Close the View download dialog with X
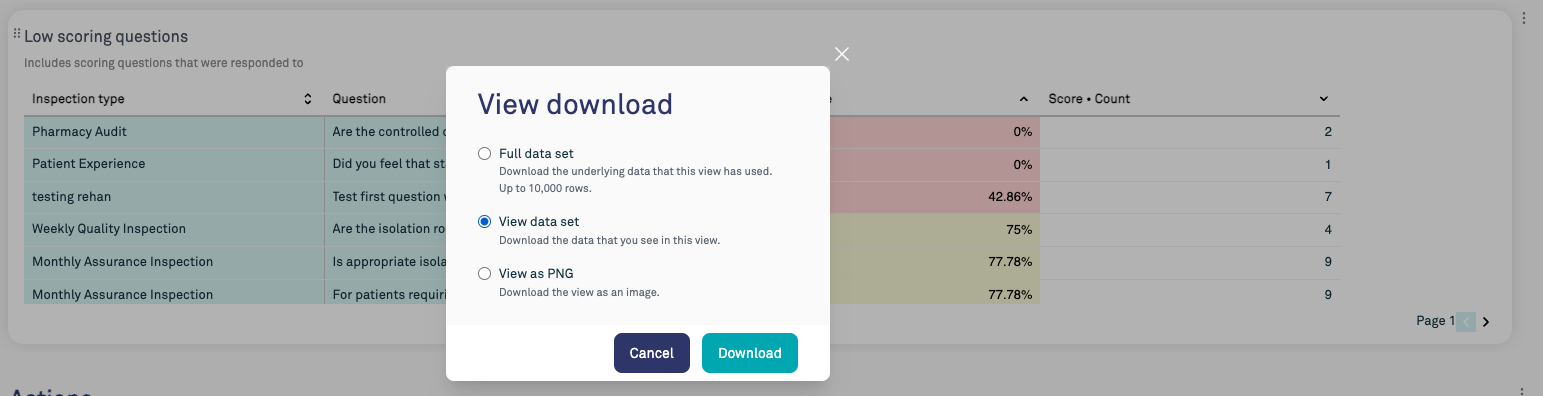 tap(842, 54)
